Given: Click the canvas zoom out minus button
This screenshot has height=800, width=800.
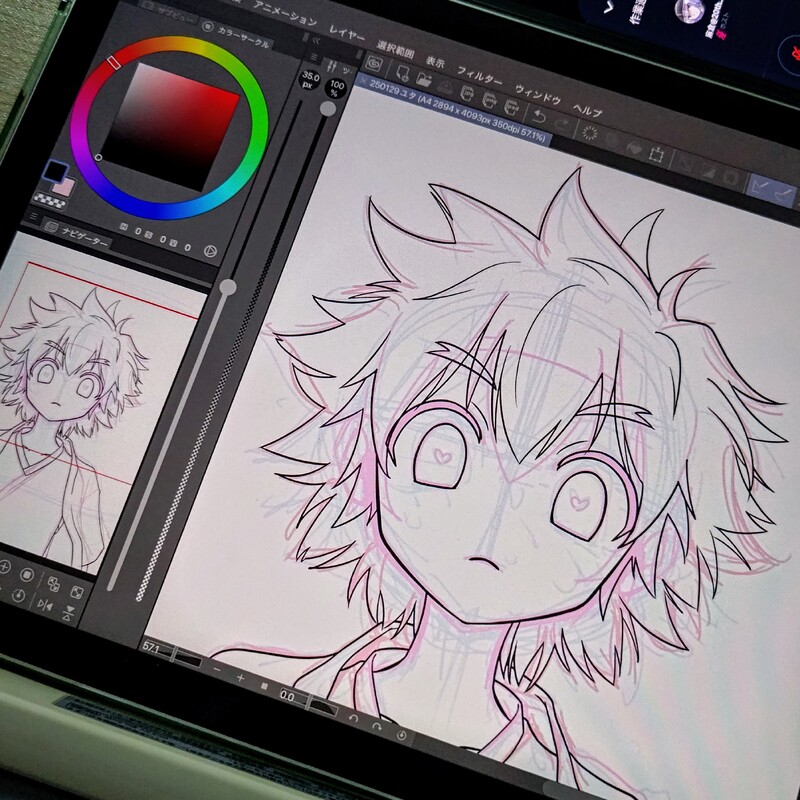Looking at the screenshot, I should (217, 669).
